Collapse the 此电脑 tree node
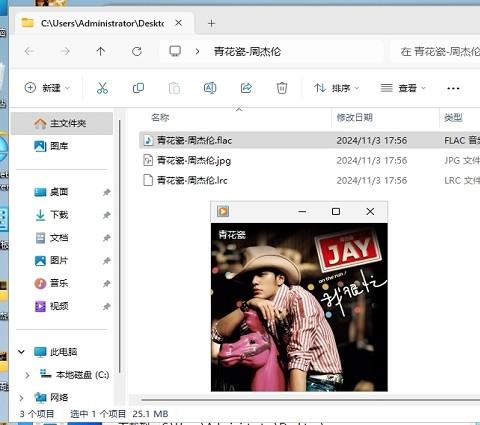This screenshot has width=480, height=425. click(21, 352)
